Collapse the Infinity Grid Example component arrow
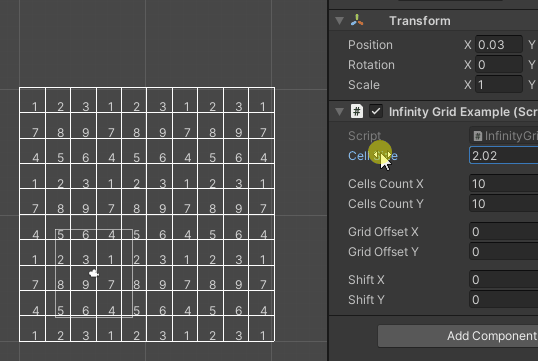 click(x=340, y=112)
